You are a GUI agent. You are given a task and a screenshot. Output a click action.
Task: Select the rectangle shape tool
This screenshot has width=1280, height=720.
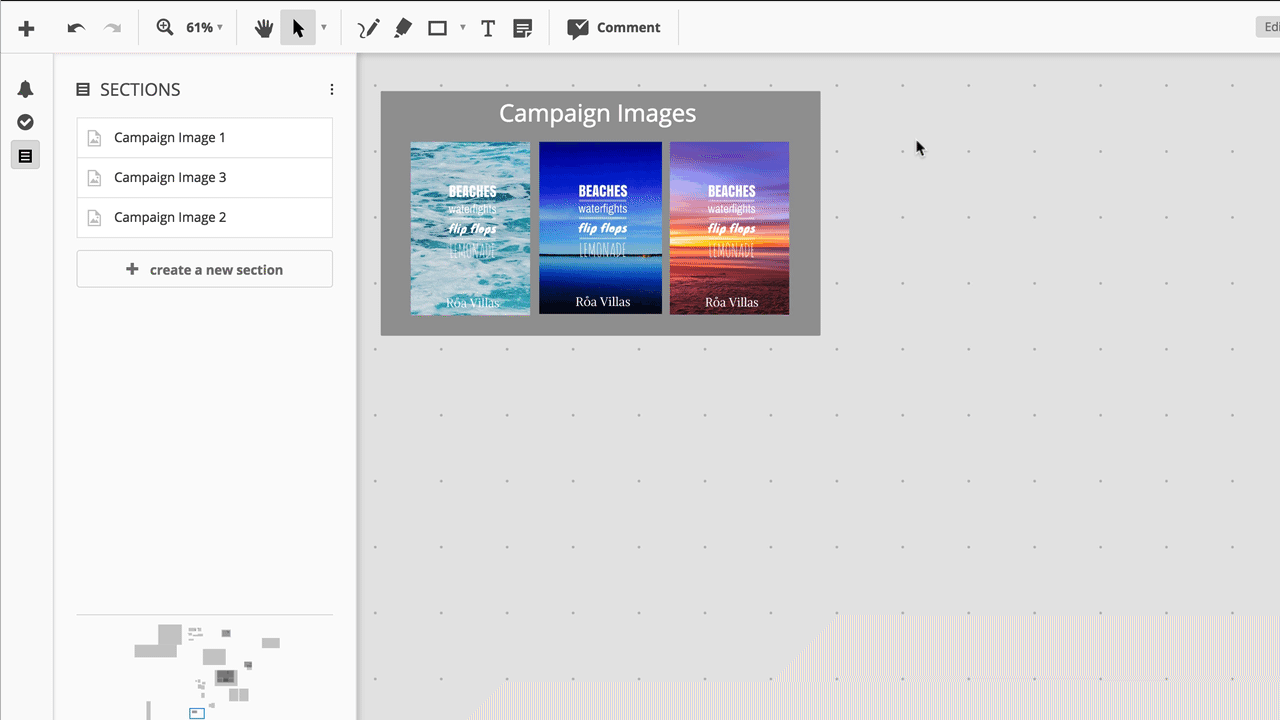pos(437,27)
